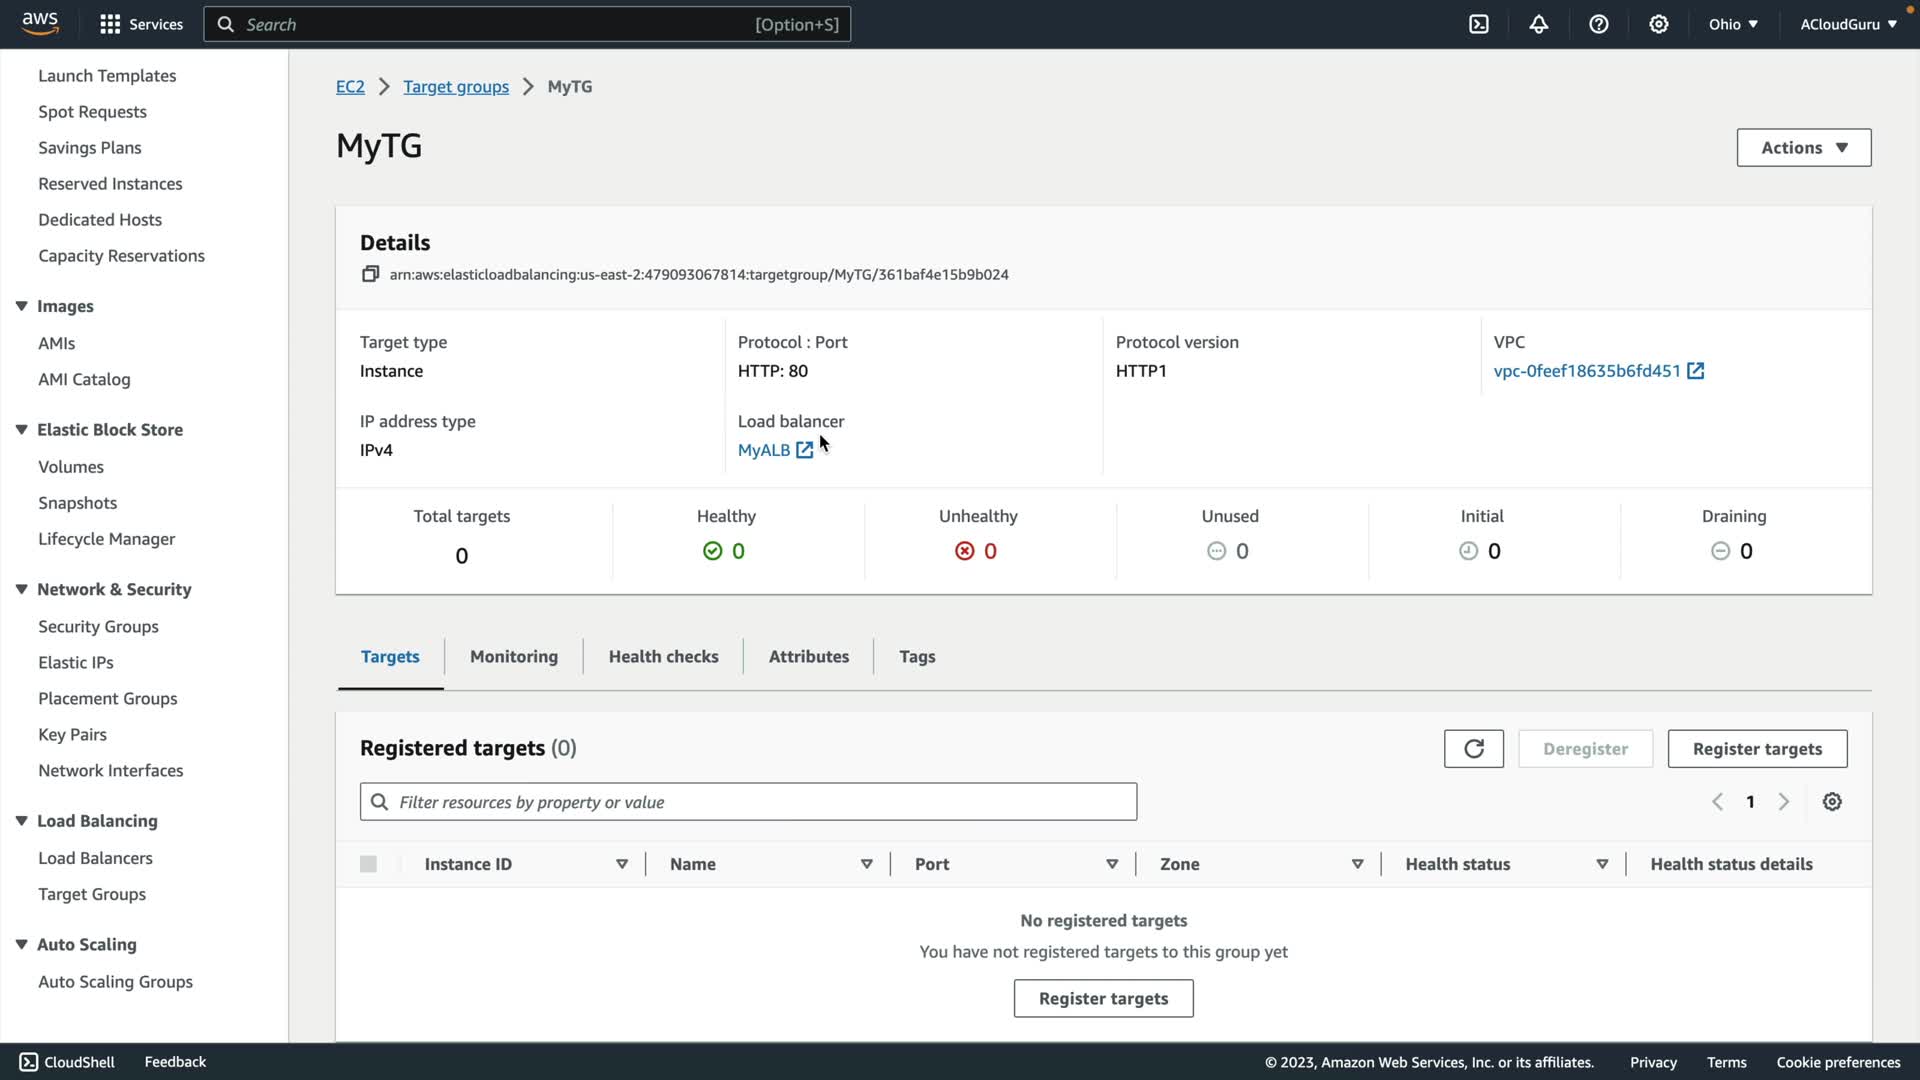This screenshot has width=1920, height=1080.
Task: Open the help question mark icon
Action: click(1599, 24)
